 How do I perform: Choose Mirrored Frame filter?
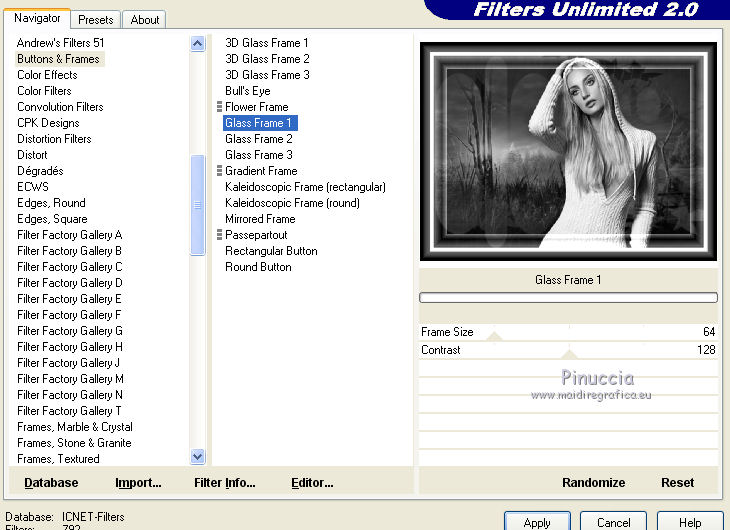coord(260,219)
